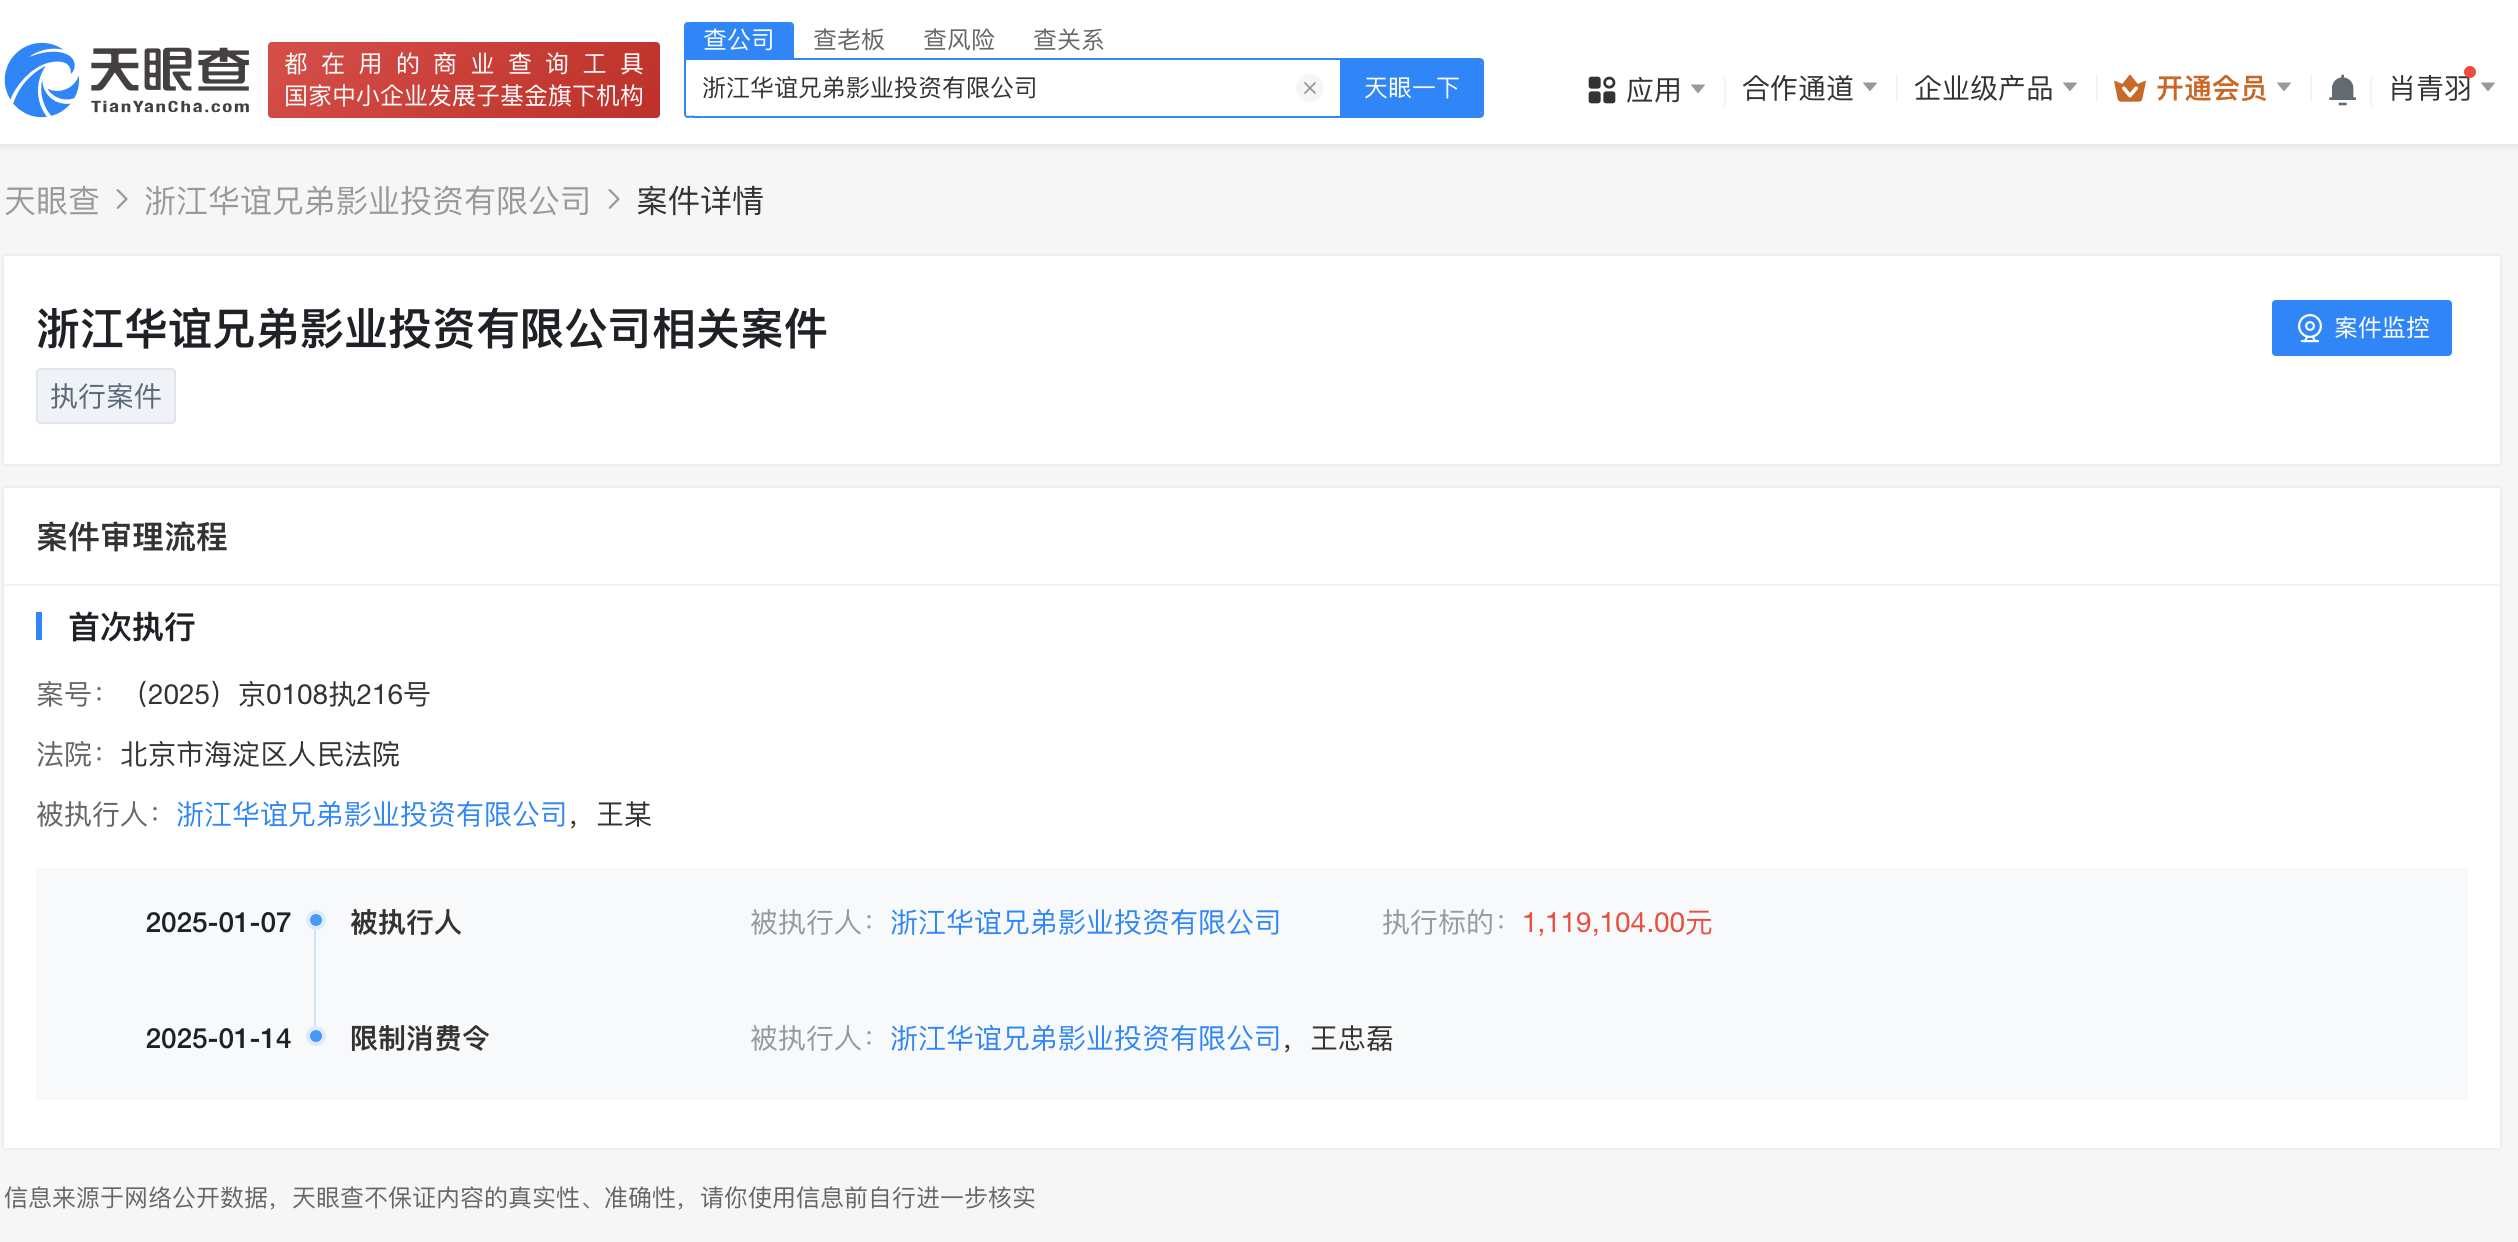Open company link in breadcrumb
2518x1242 pixels.
coord(368,201)
